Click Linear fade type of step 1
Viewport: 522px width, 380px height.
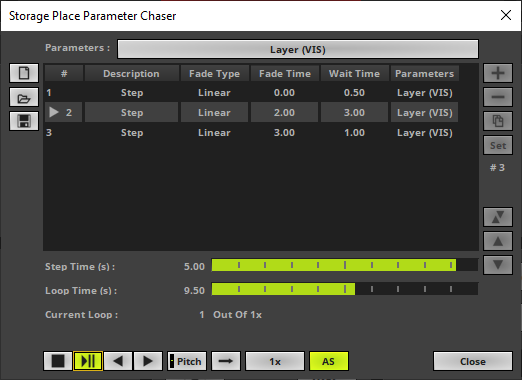point(214,93)
